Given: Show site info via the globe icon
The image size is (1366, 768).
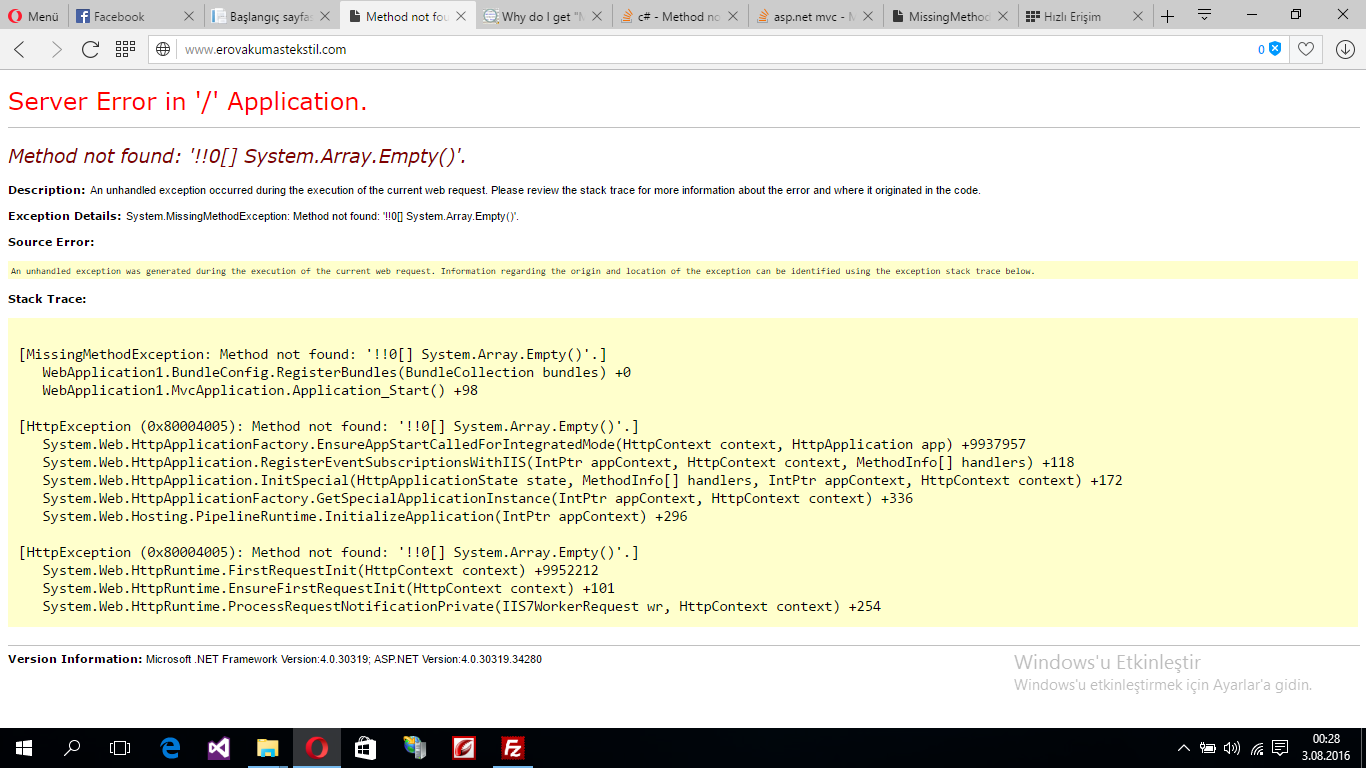Looking at the screenshot, I should tap(164, 49).
